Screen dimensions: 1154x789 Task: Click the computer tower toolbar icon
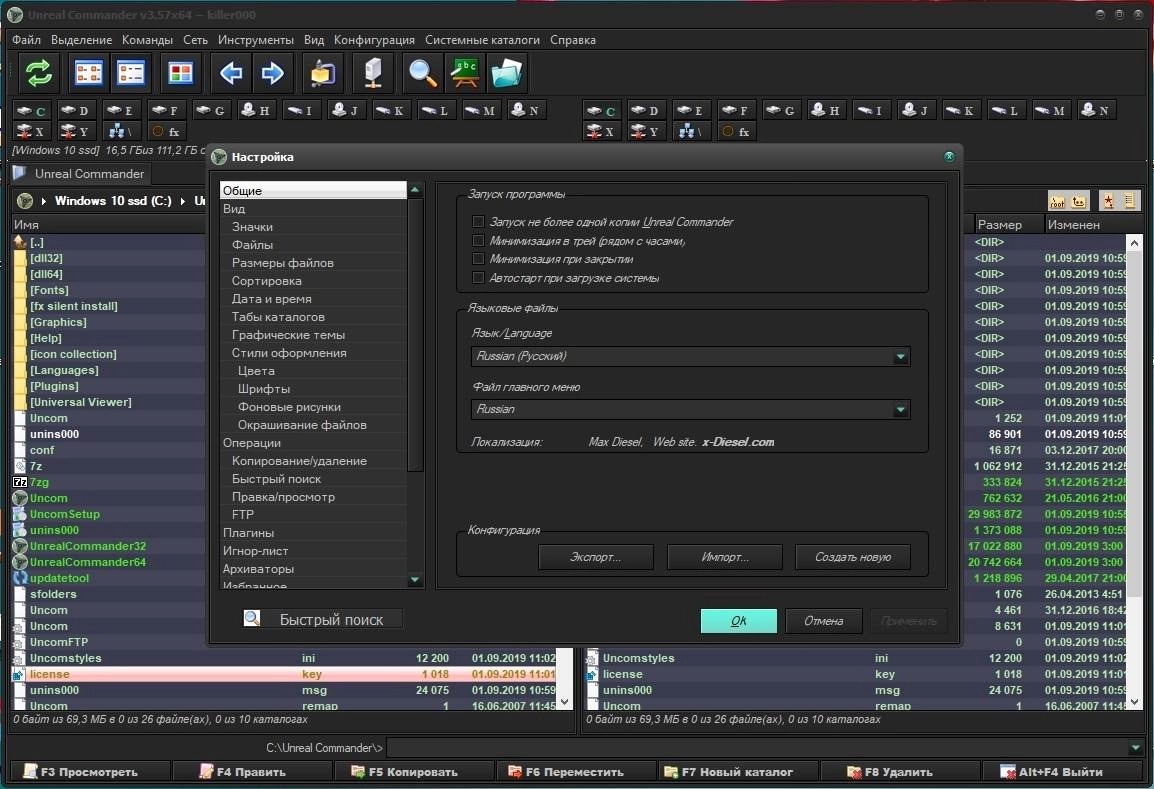tap(373, 73)
